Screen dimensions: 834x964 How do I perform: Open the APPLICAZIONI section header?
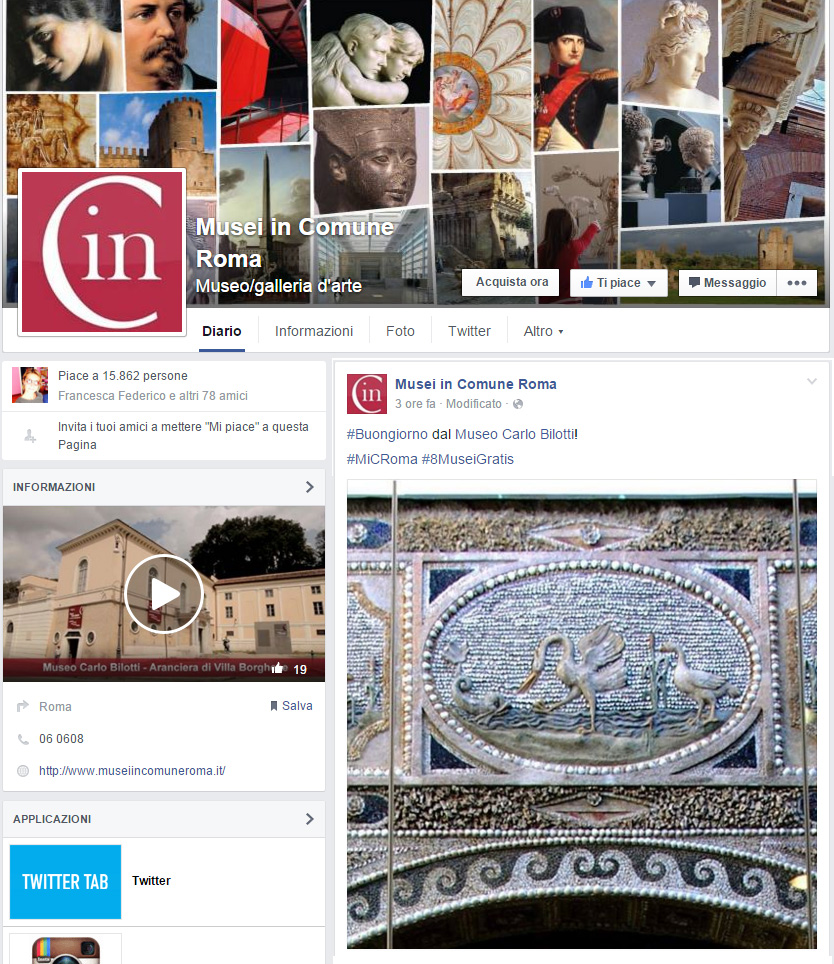tap(164, 819)
